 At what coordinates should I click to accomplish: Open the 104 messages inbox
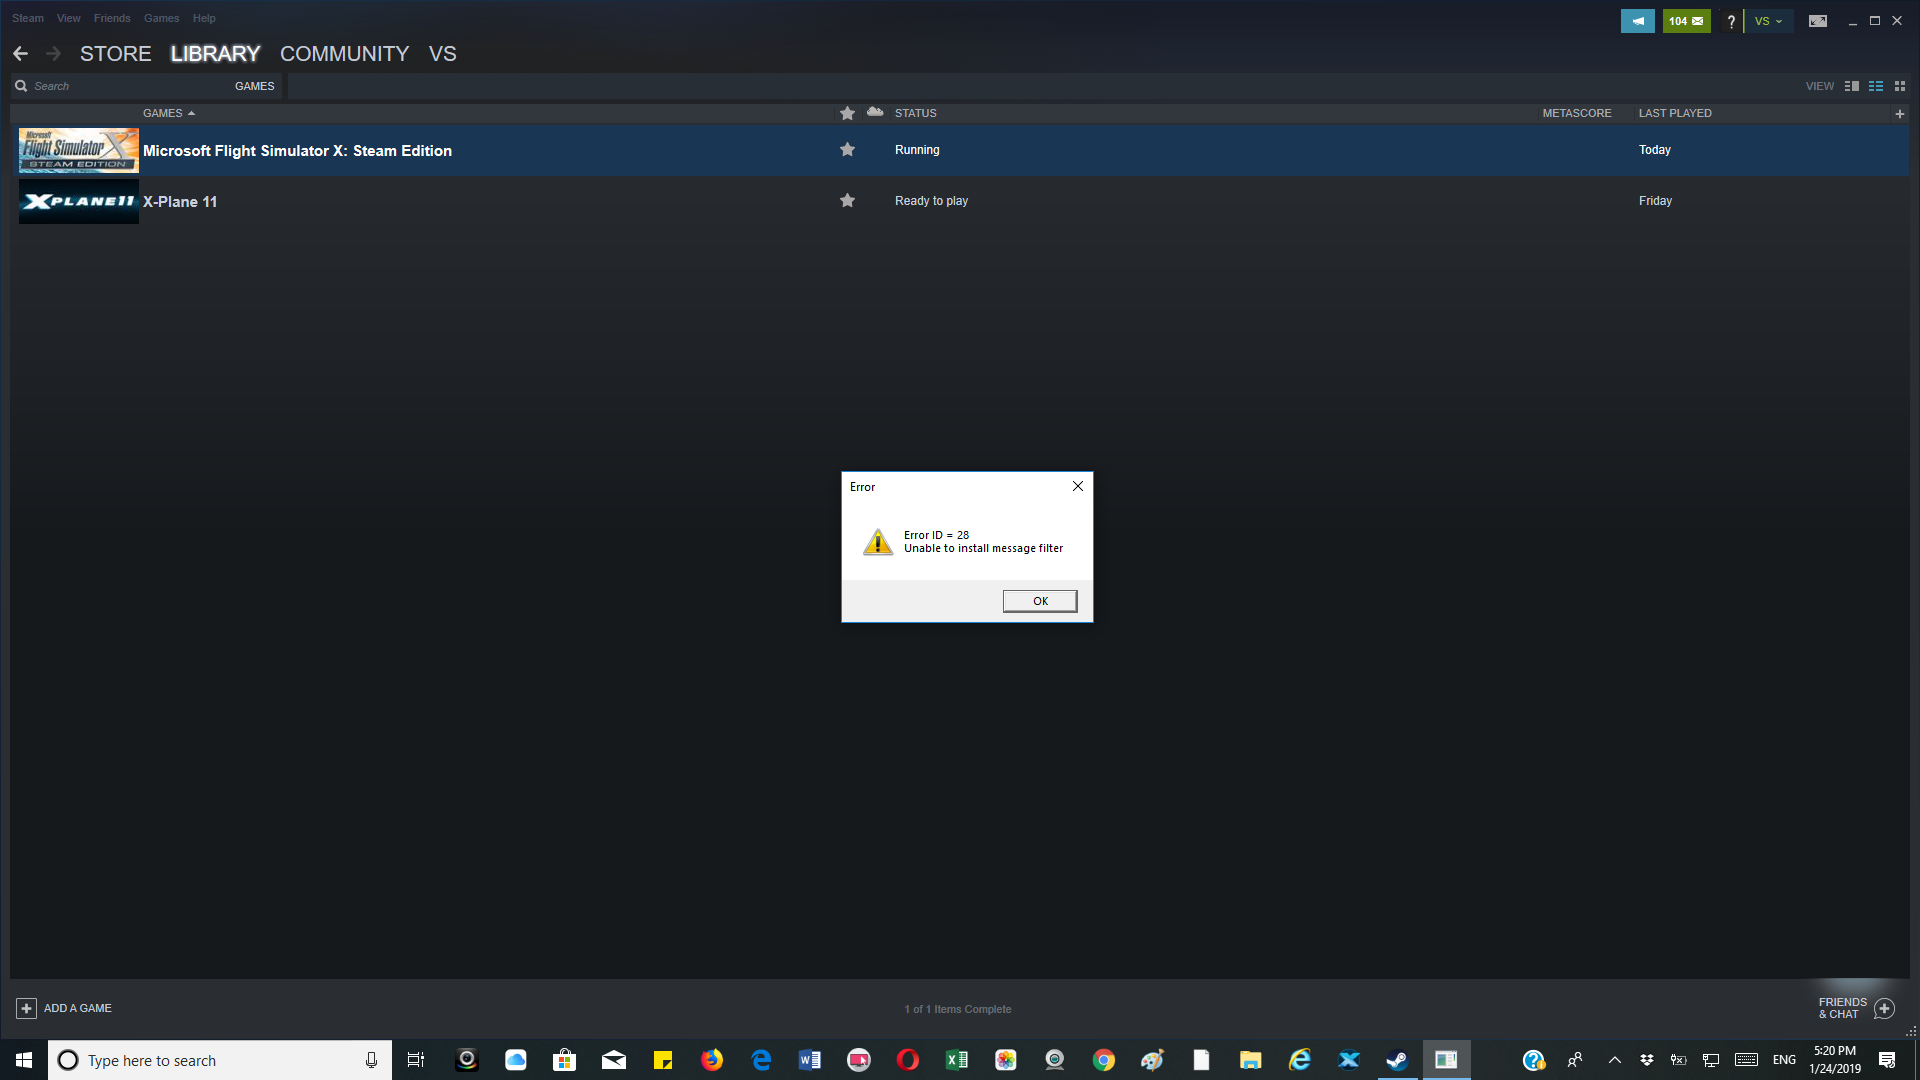[x=1686, y=21]
